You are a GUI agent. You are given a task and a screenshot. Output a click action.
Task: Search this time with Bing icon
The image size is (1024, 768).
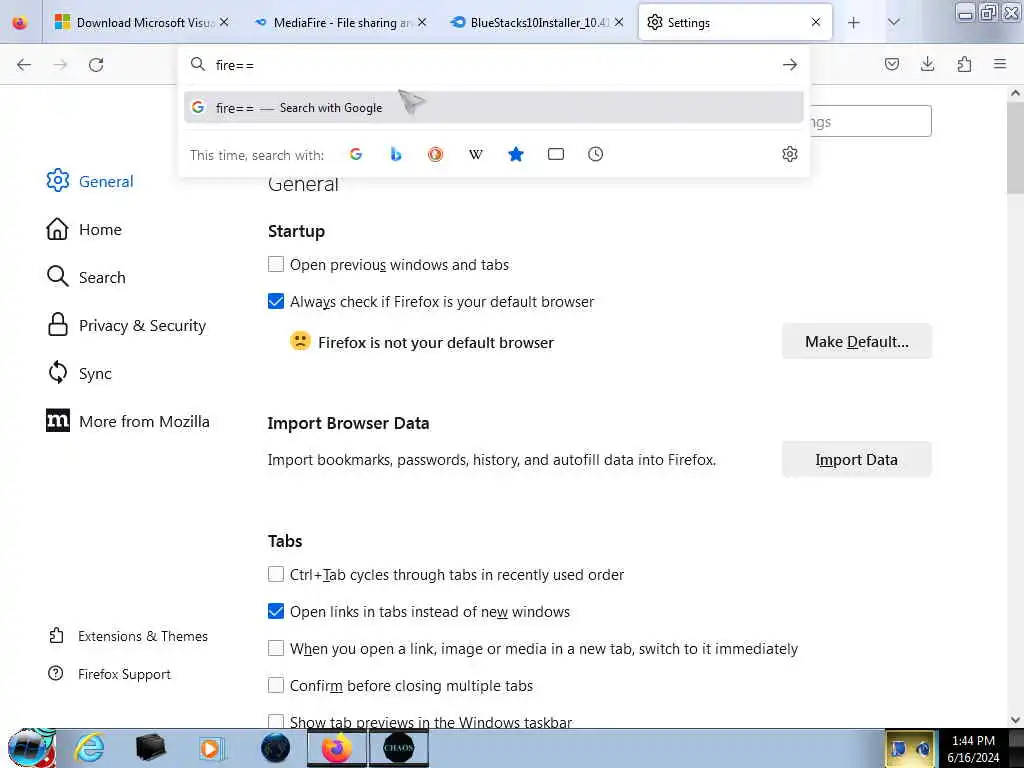point(396,154)
